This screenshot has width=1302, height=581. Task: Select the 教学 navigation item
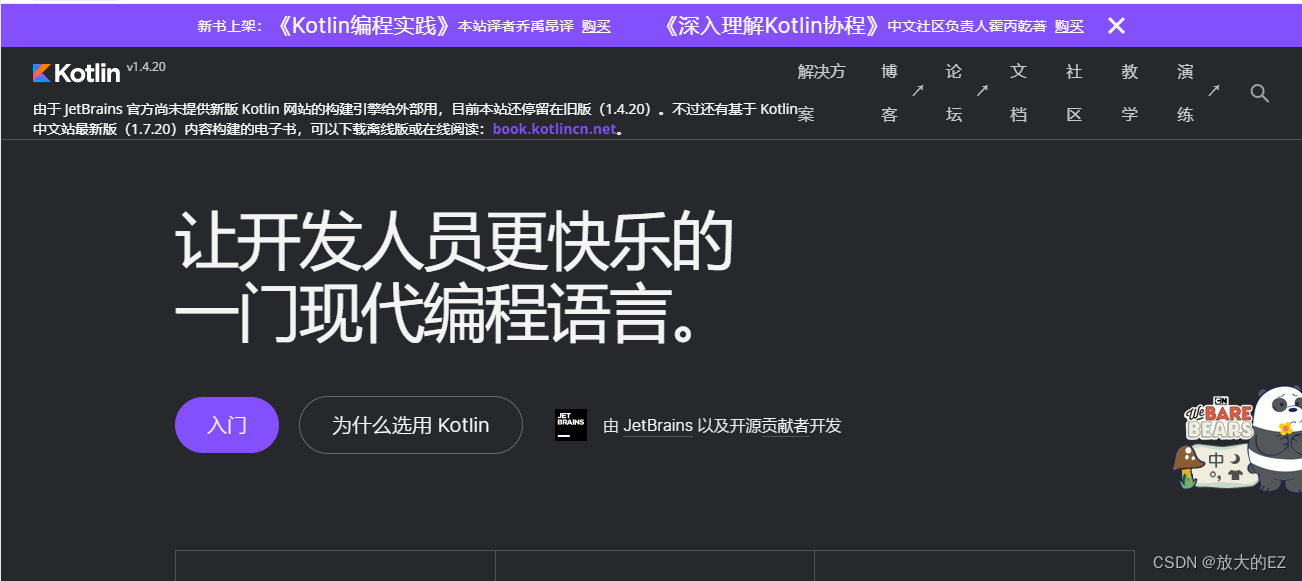click(x=1129, y=92)
